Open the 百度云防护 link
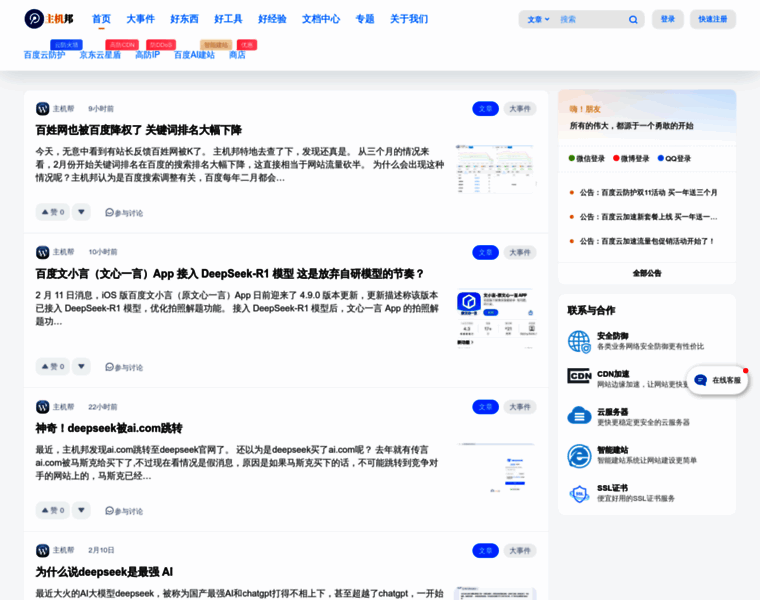 click(45, 55)
